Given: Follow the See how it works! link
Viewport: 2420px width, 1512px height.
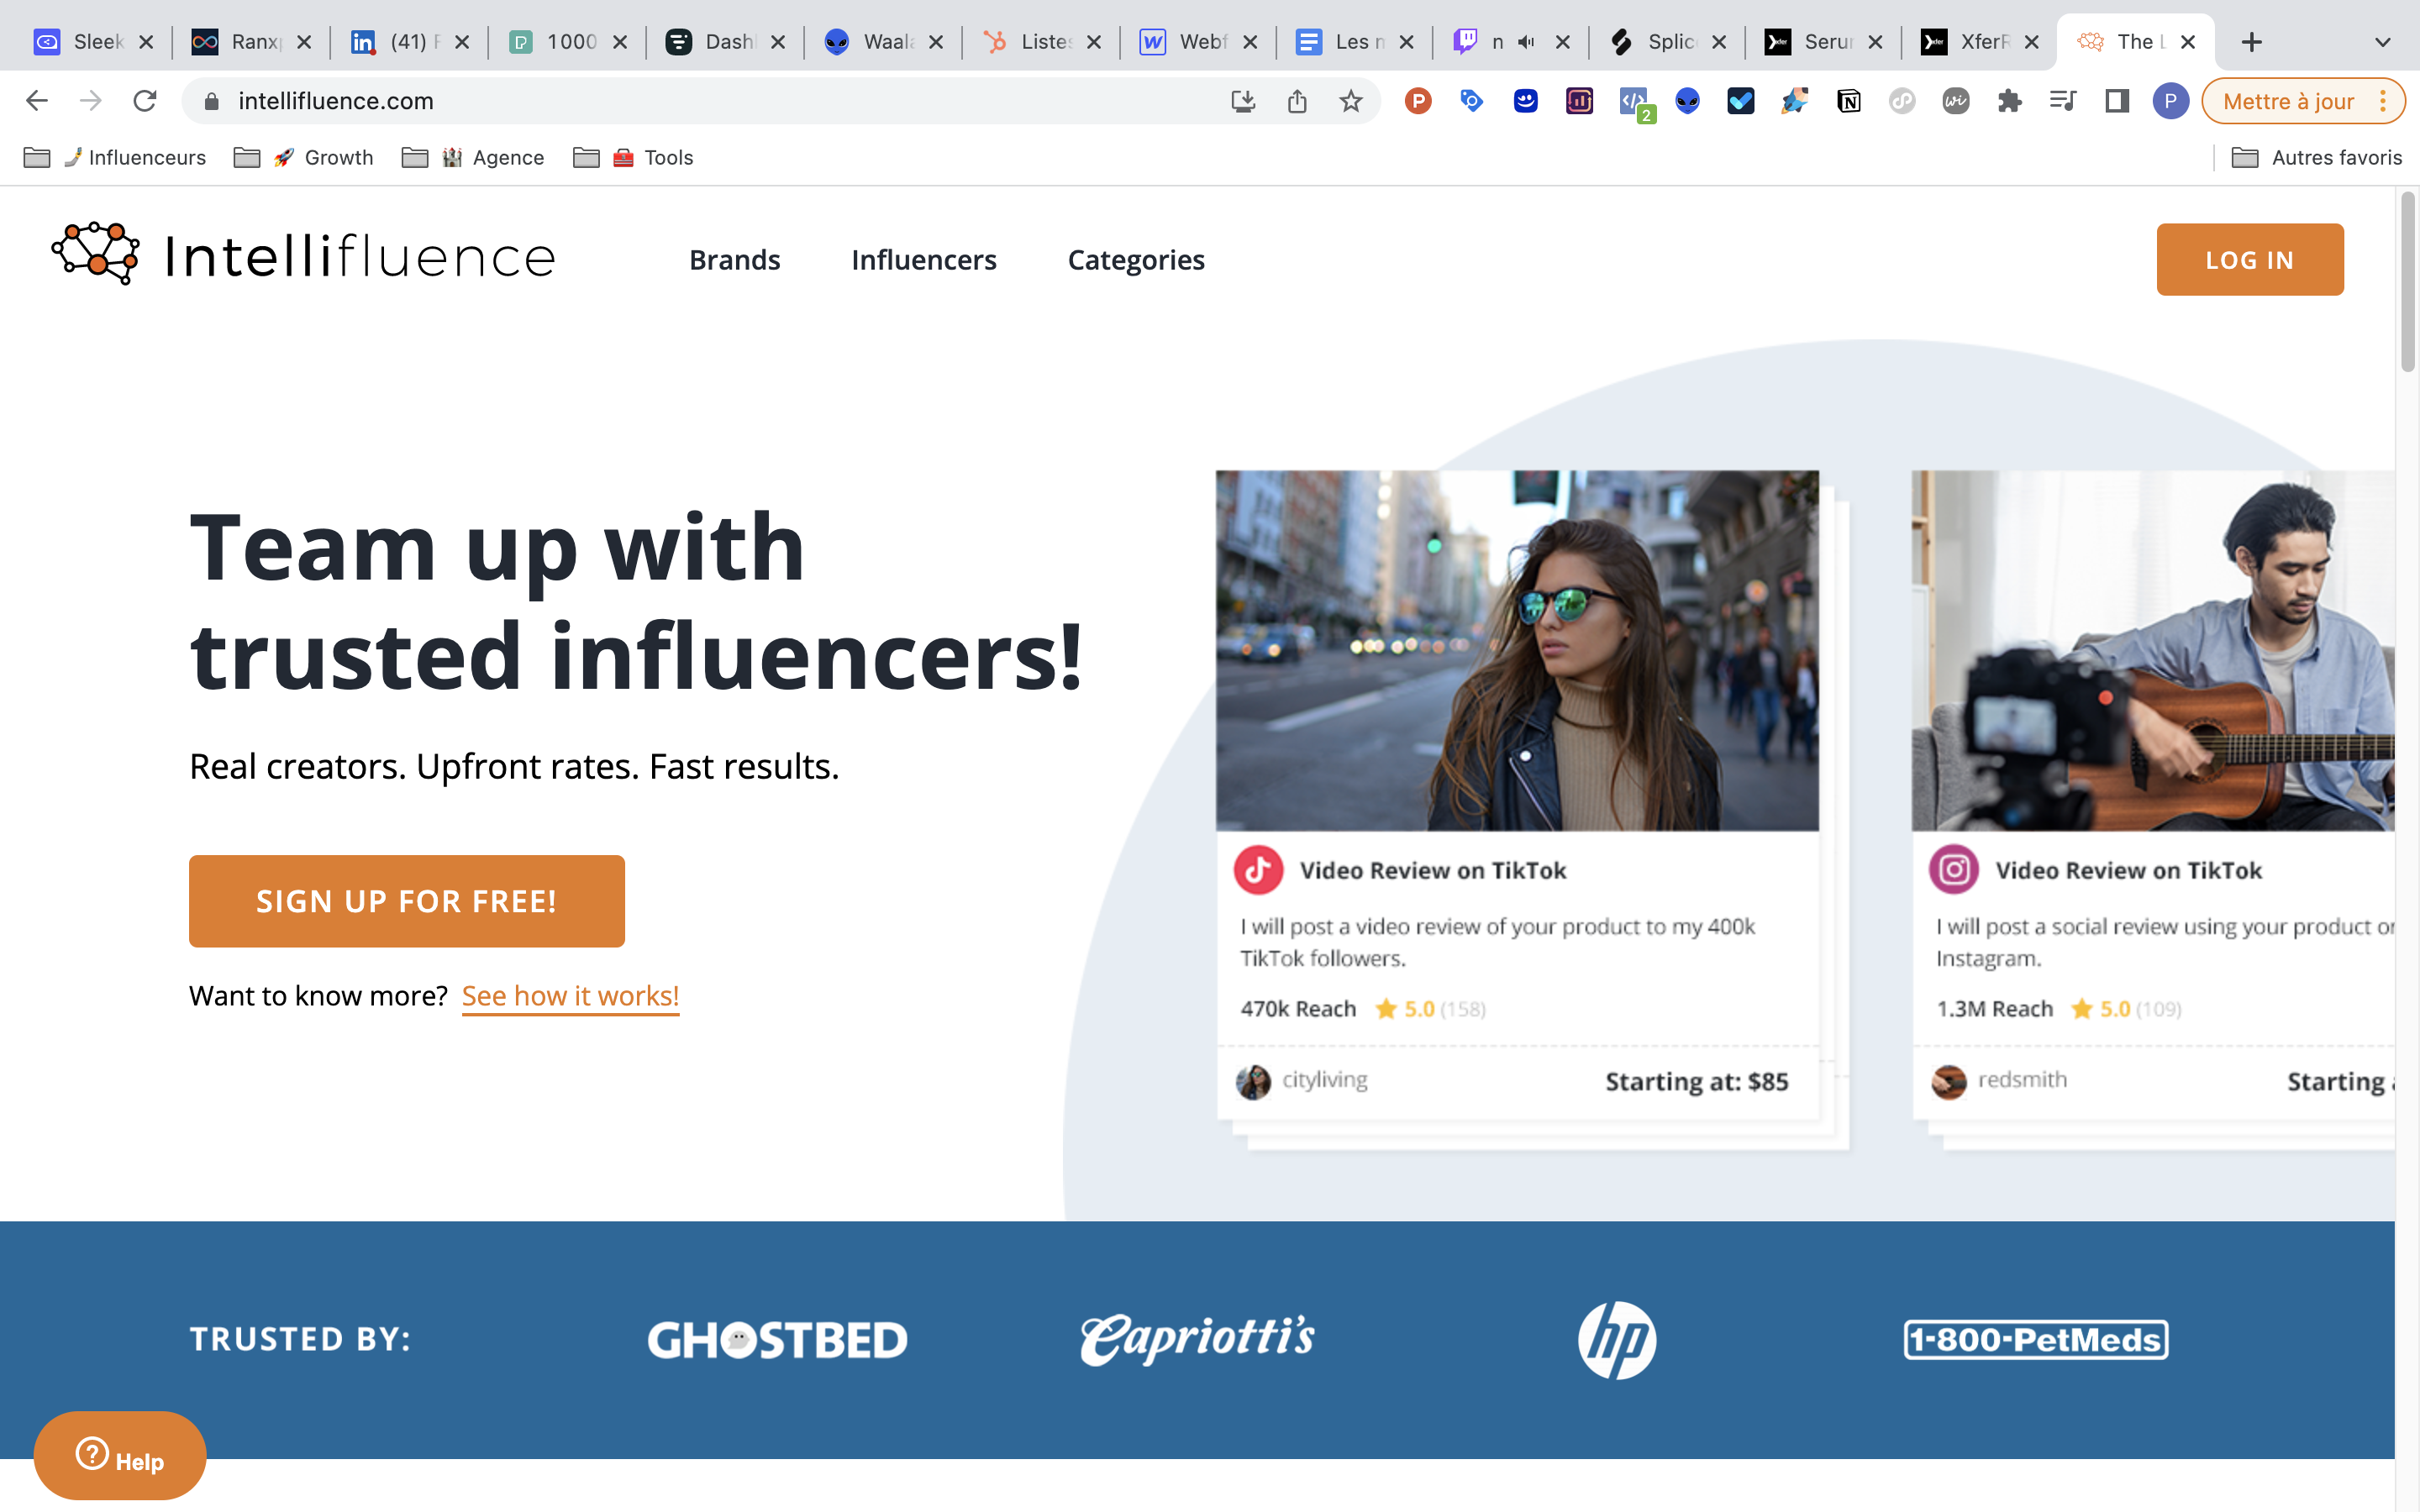Looking at the screenshot, I should (570, 996).
